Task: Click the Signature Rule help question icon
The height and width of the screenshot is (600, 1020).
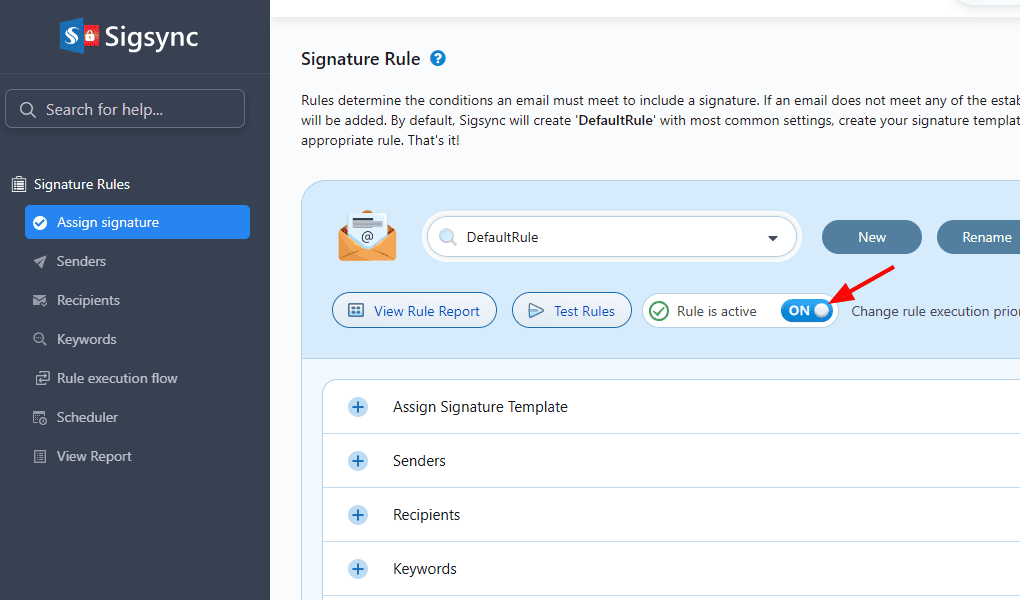Action: tap(438, 59)
